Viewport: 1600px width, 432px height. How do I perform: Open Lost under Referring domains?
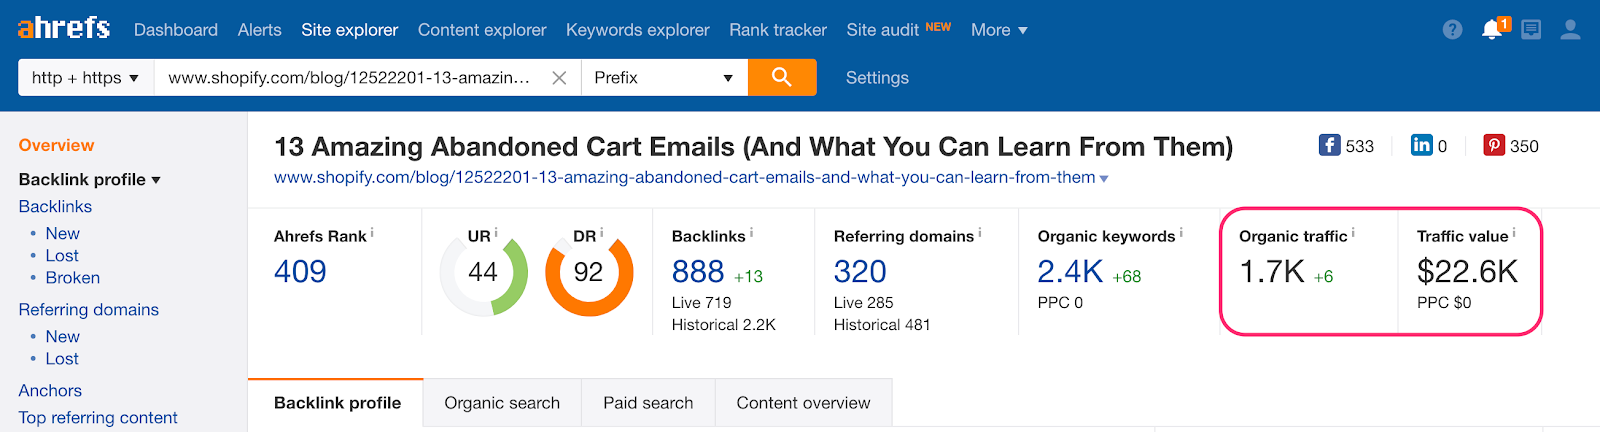[x=62, y=358]
